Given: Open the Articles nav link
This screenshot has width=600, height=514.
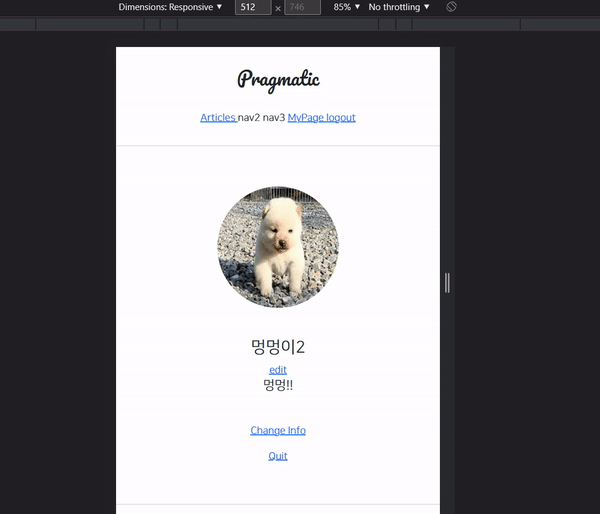Looking at the screenshot, I should click(218, 117).
